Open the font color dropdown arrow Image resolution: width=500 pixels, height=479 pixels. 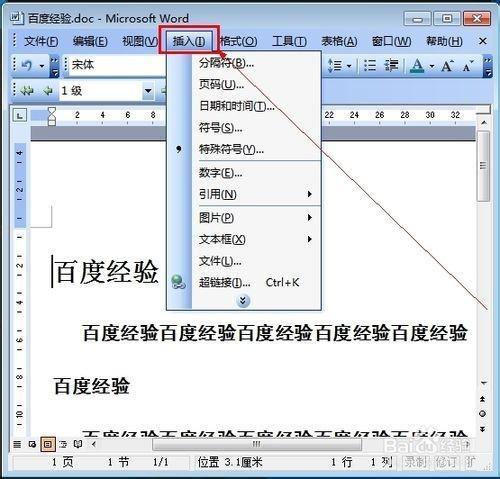coord(432,66)
